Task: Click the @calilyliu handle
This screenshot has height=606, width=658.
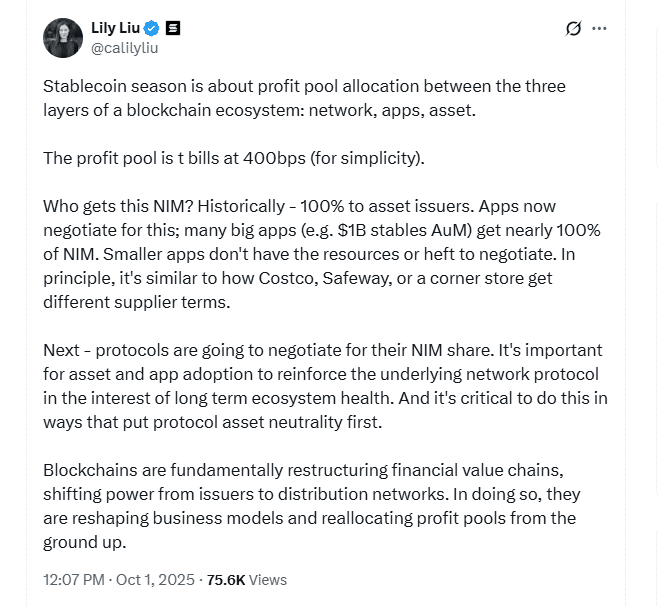Action: pyautogui.click(x=124, y=47)
